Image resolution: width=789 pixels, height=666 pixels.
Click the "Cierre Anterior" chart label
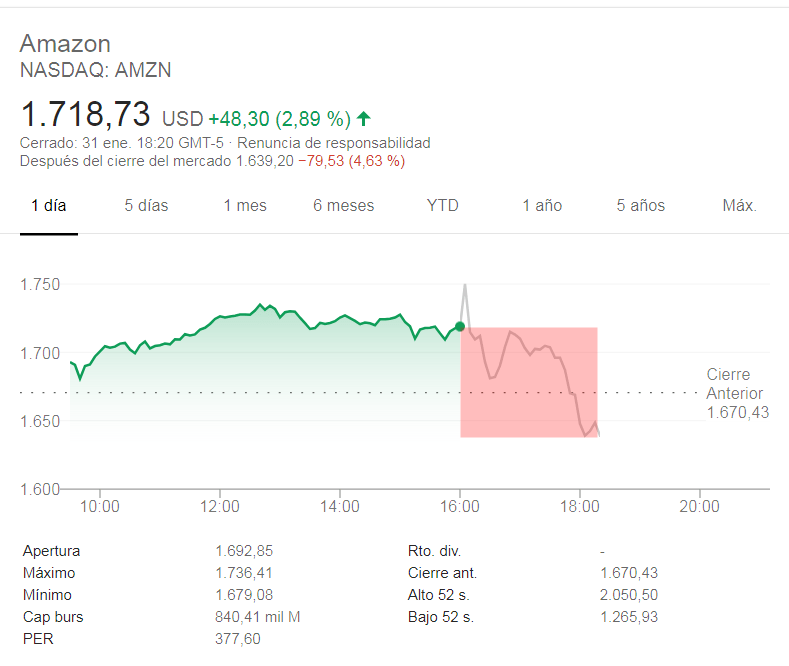pos(734,384)
